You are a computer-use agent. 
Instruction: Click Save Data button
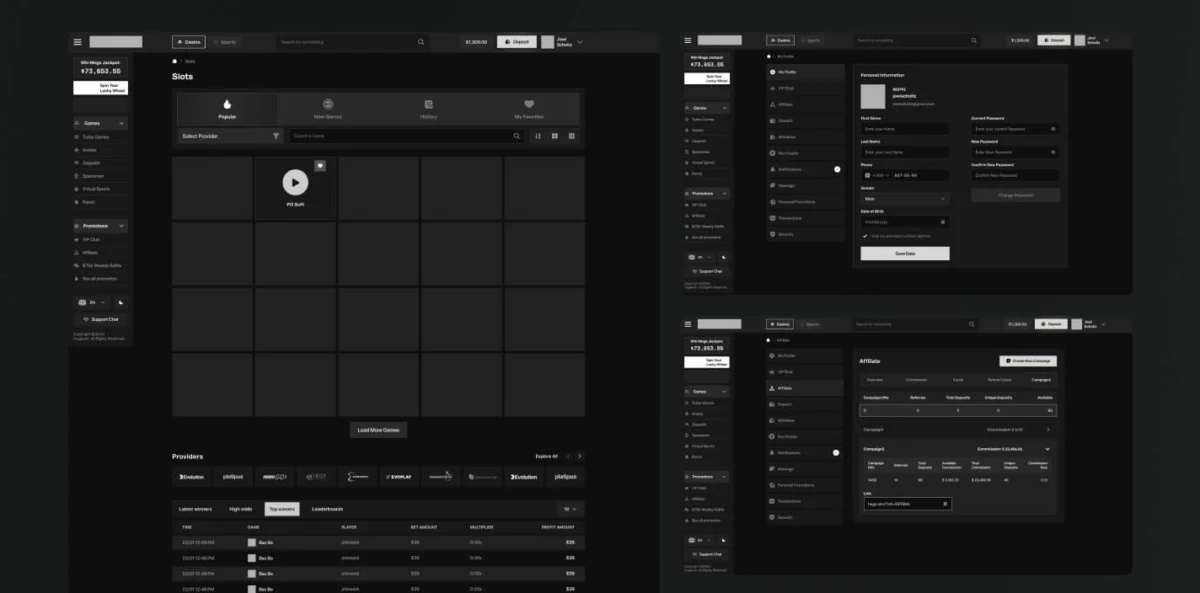tap(905, 254)
